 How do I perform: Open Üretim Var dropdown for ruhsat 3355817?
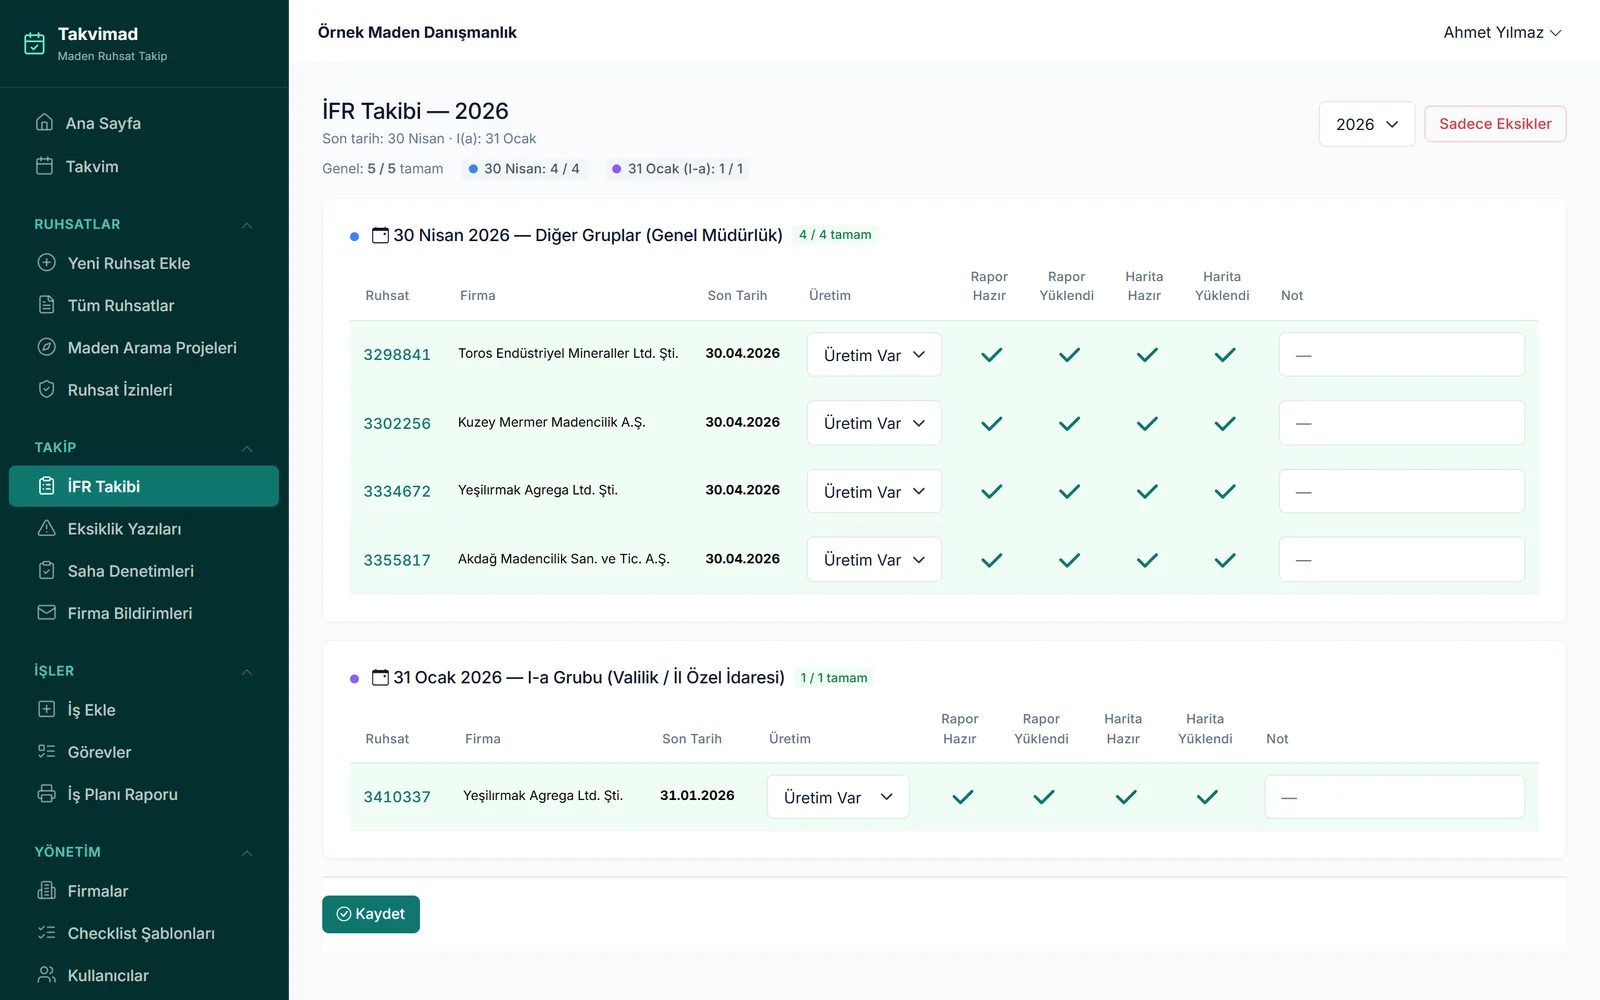874,560
